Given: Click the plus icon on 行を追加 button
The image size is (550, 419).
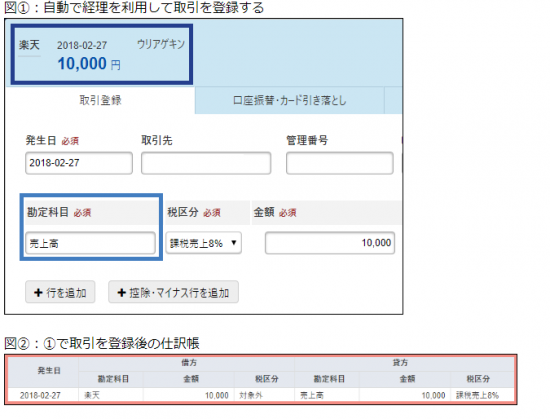Looking at the screenshot, I should [x=38, y=292].
